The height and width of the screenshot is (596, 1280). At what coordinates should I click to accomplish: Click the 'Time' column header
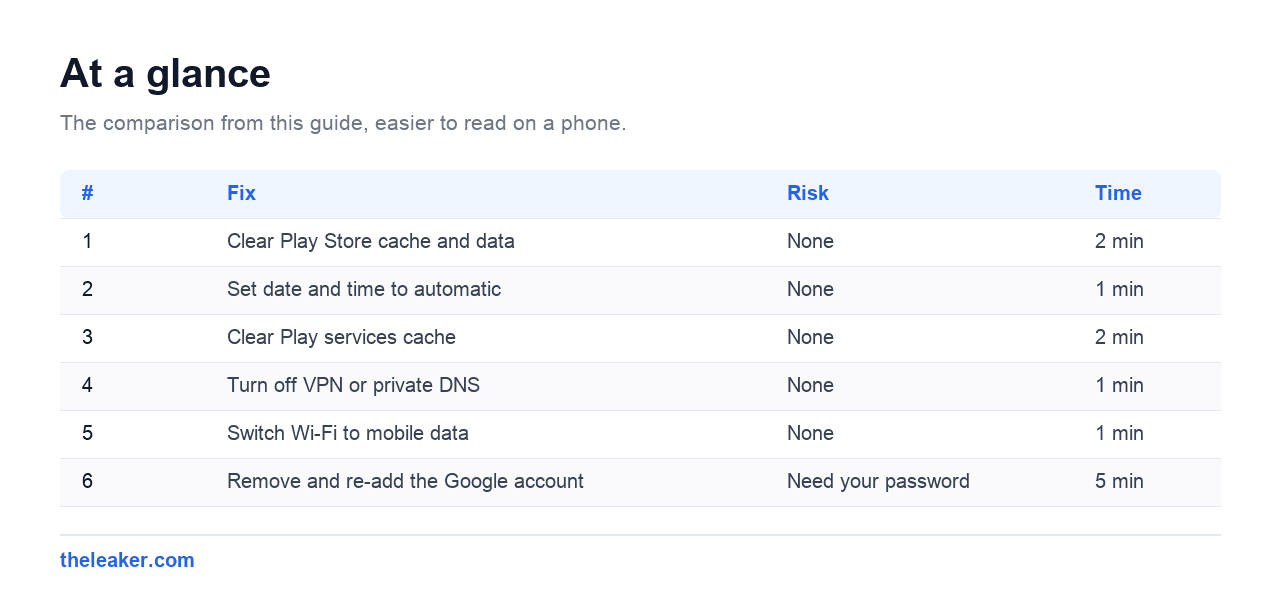(x=1118, y=193)
